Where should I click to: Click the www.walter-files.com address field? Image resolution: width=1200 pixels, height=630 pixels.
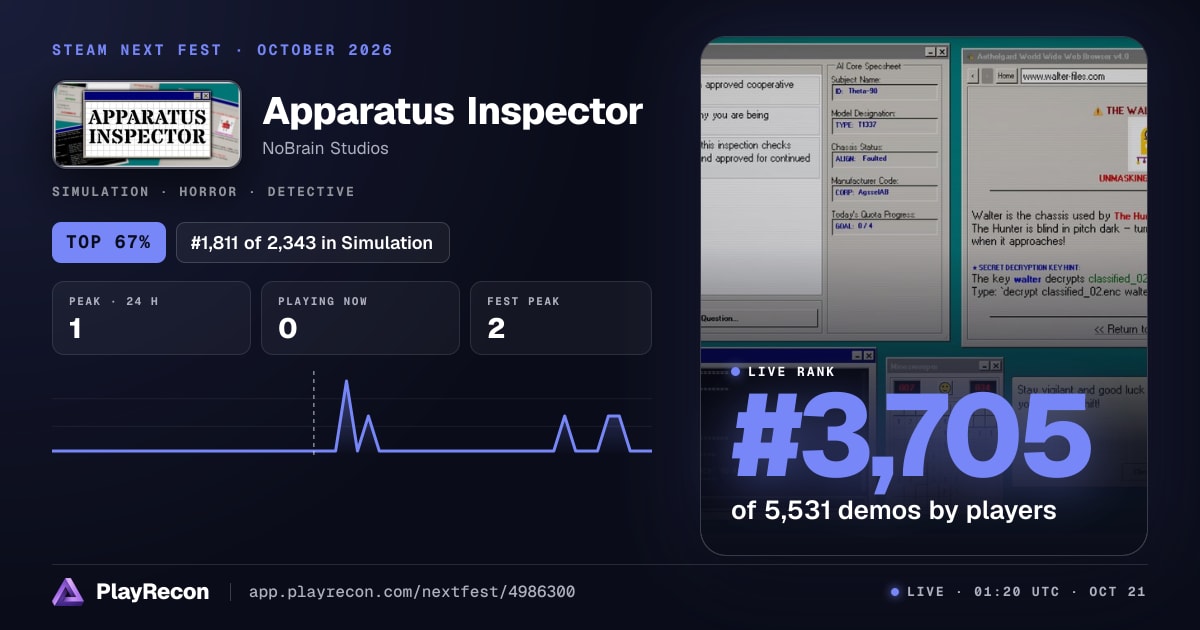pos(1085,76)
